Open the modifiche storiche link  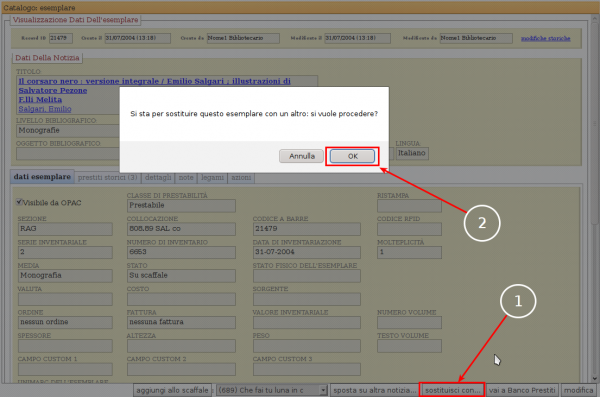pos(546,38)
